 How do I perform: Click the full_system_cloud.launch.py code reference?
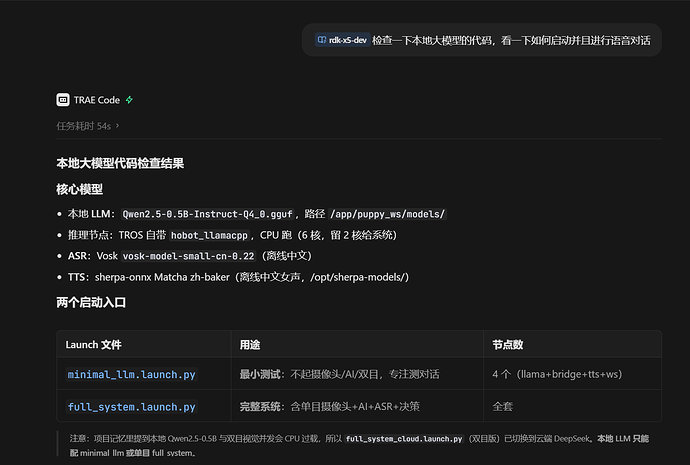pos(404,439)
